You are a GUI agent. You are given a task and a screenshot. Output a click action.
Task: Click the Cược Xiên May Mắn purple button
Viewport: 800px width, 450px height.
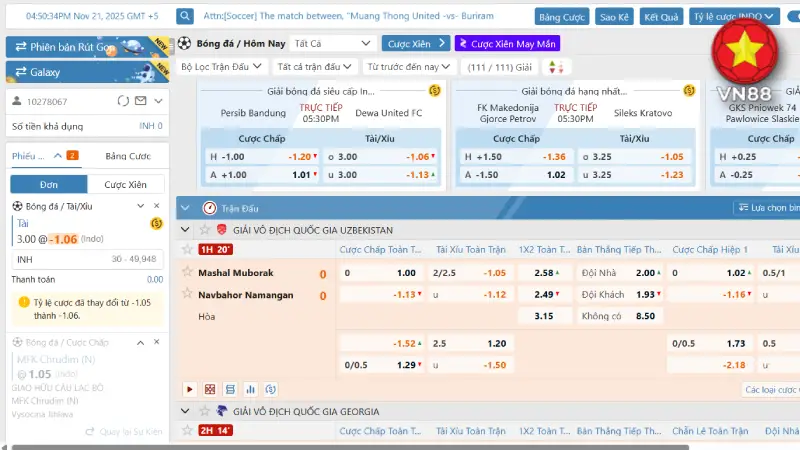[x=507, y=44]
